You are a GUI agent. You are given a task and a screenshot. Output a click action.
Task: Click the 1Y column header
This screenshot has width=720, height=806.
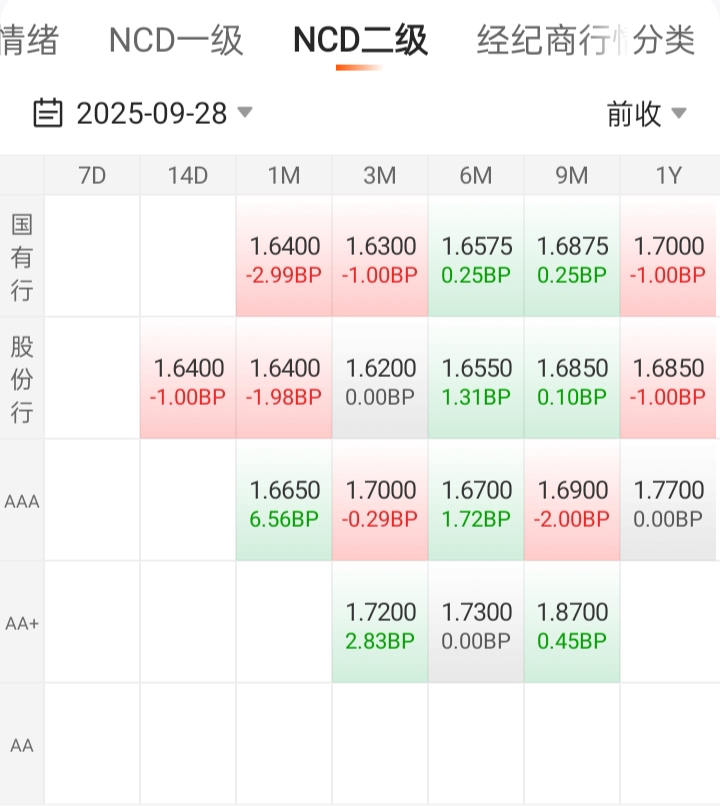[668, 176]
